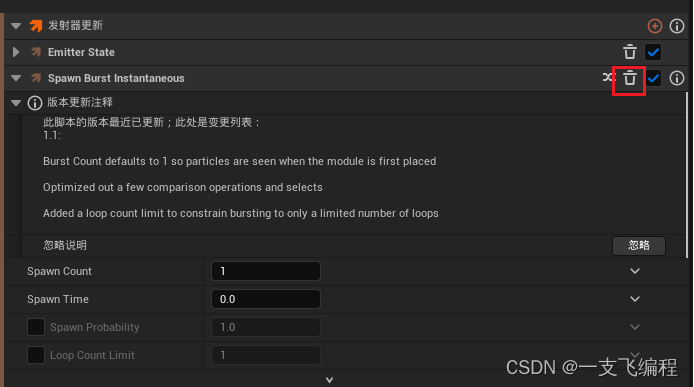This screenshot has width=694, height=387.
Task: Delete the Spawn Burst Instantaneous module
Action: pos(630,78)
